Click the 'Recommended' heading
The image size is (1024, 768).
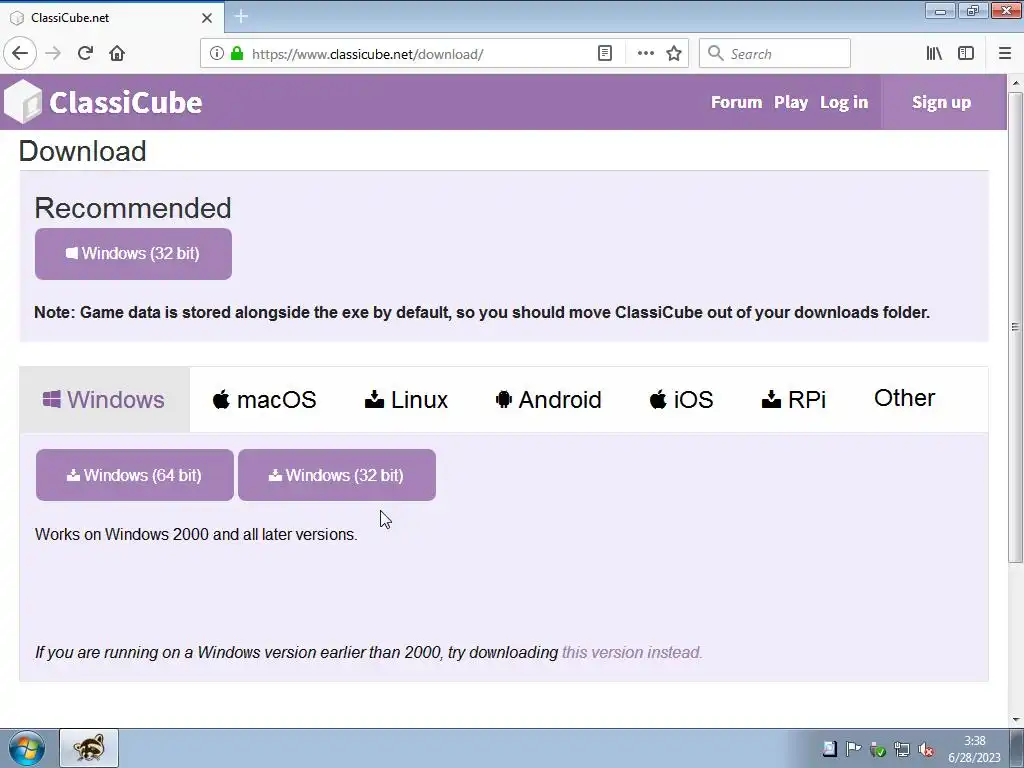click(x=133, y=208)
